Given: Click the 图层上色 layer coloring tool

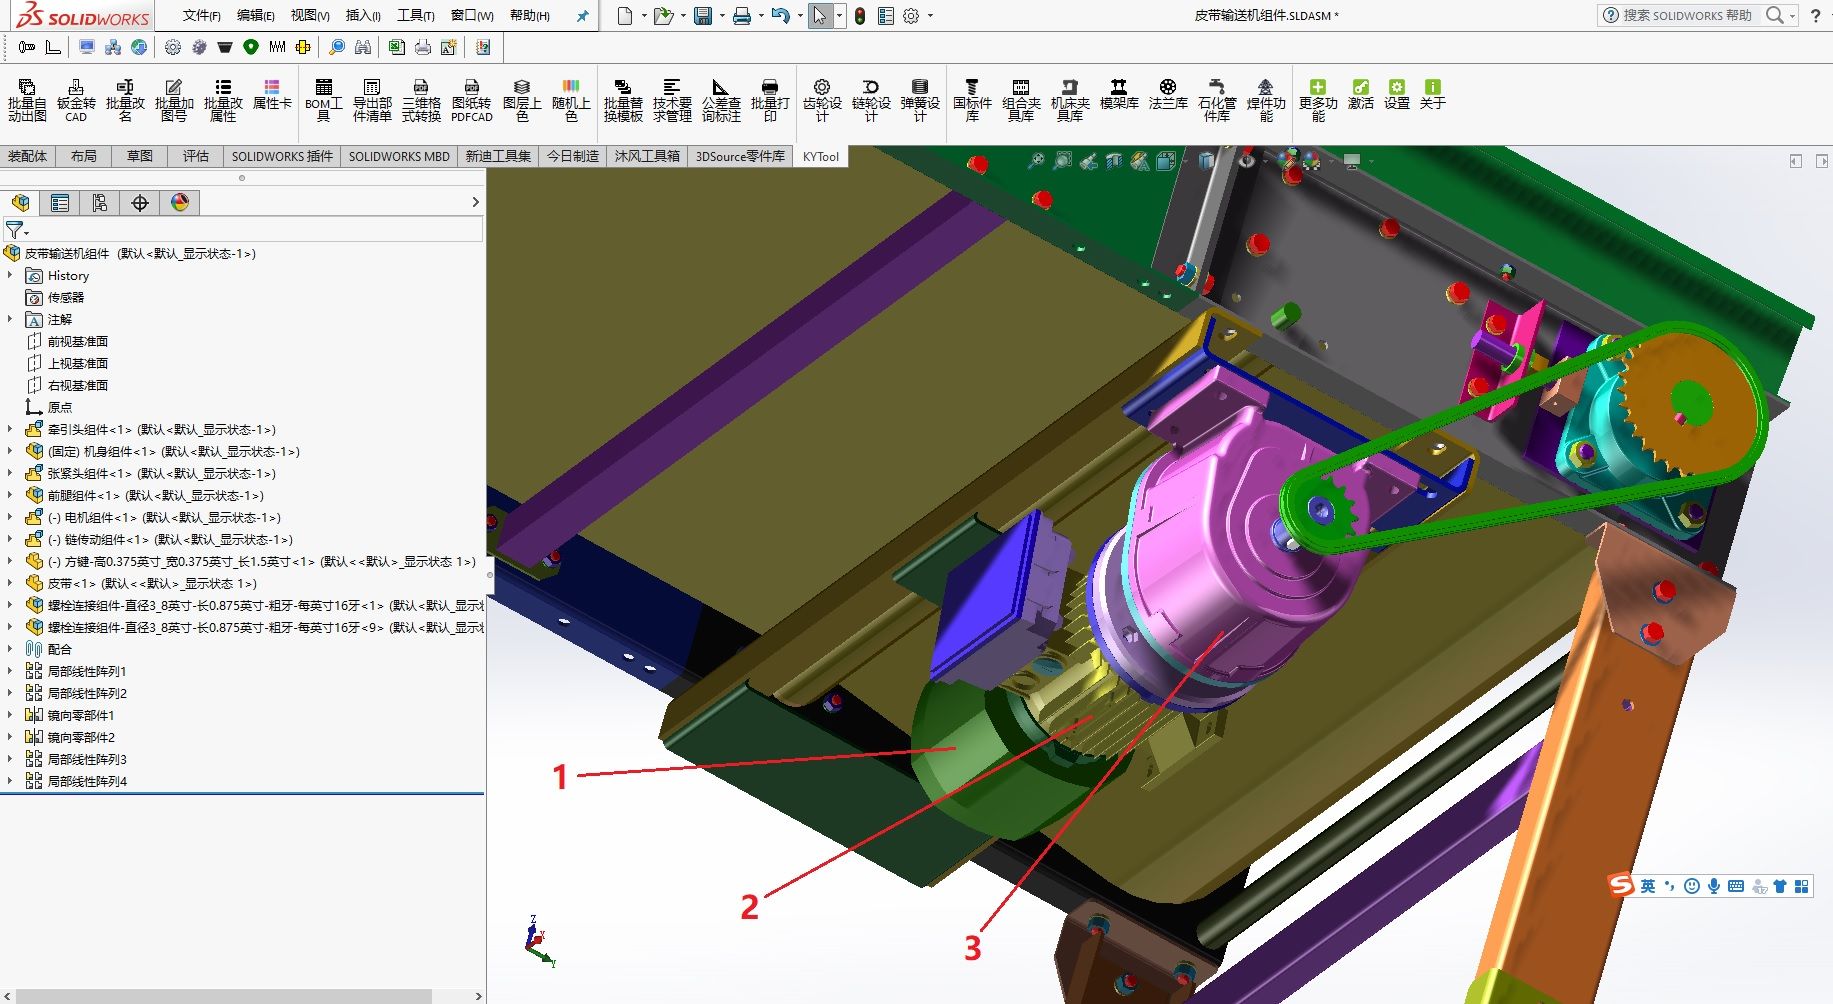Looking at the screenshot, I should [x=522, y=100].
